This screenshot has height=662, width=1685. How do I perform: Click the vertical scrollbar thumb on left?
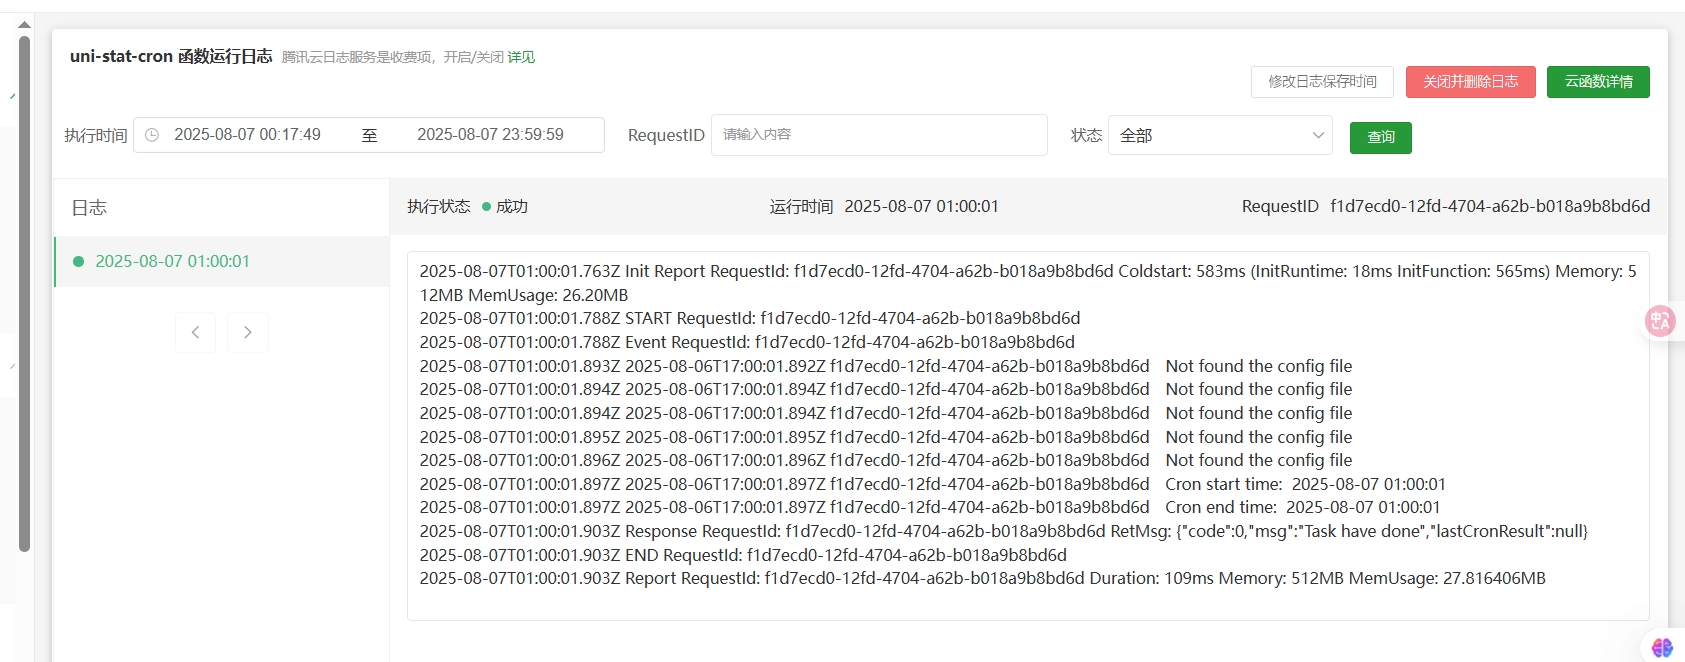[x=25, y=294]
